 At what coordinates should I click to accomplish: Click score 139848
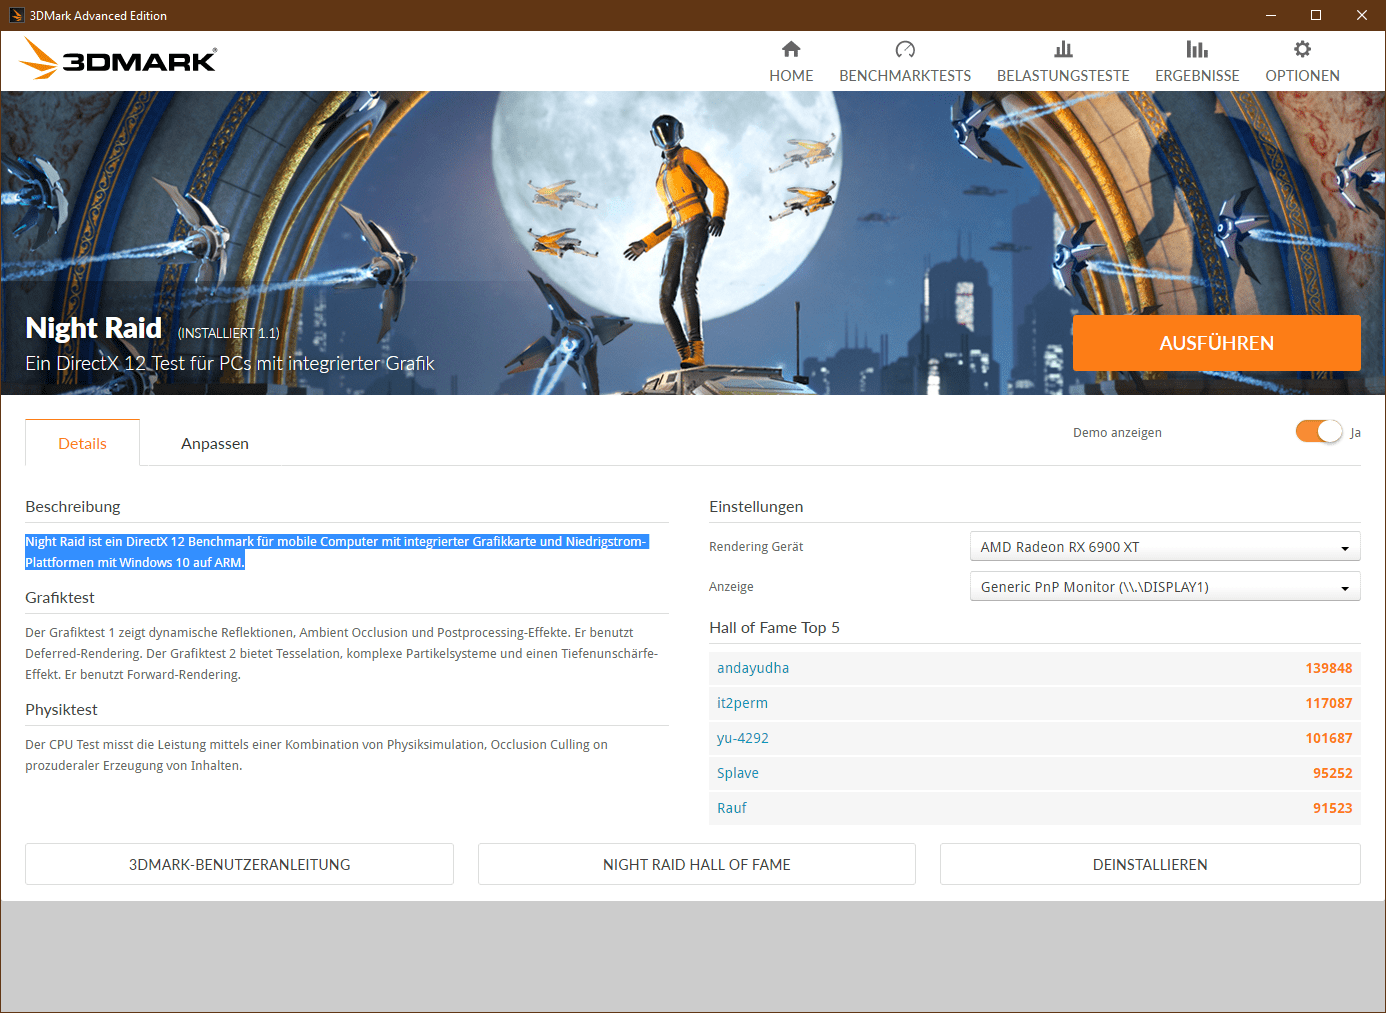click(1329, 668)
